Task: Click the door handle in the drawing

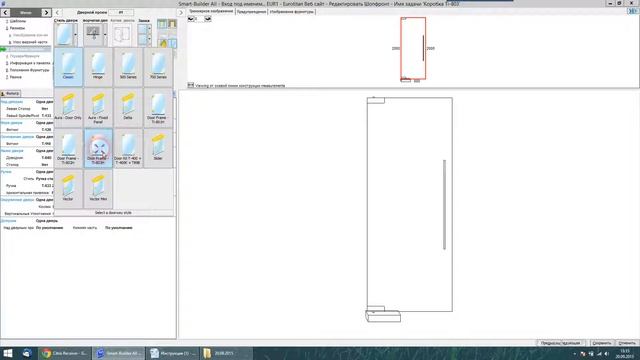Action: click(x=444, y=204)
